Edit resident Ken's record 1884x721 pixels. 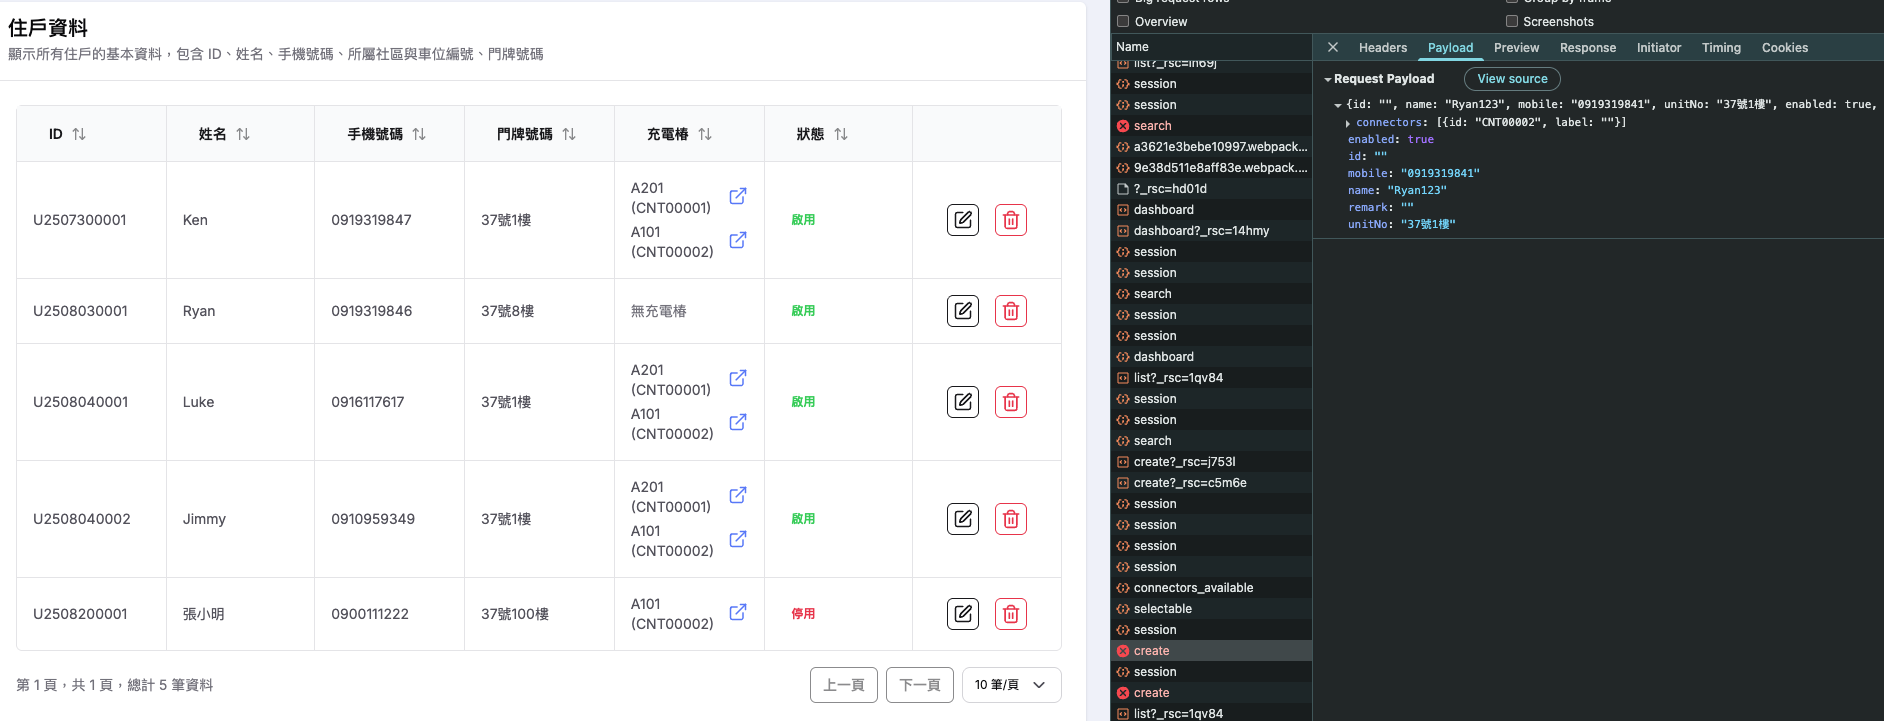click(x=962, y=220)
